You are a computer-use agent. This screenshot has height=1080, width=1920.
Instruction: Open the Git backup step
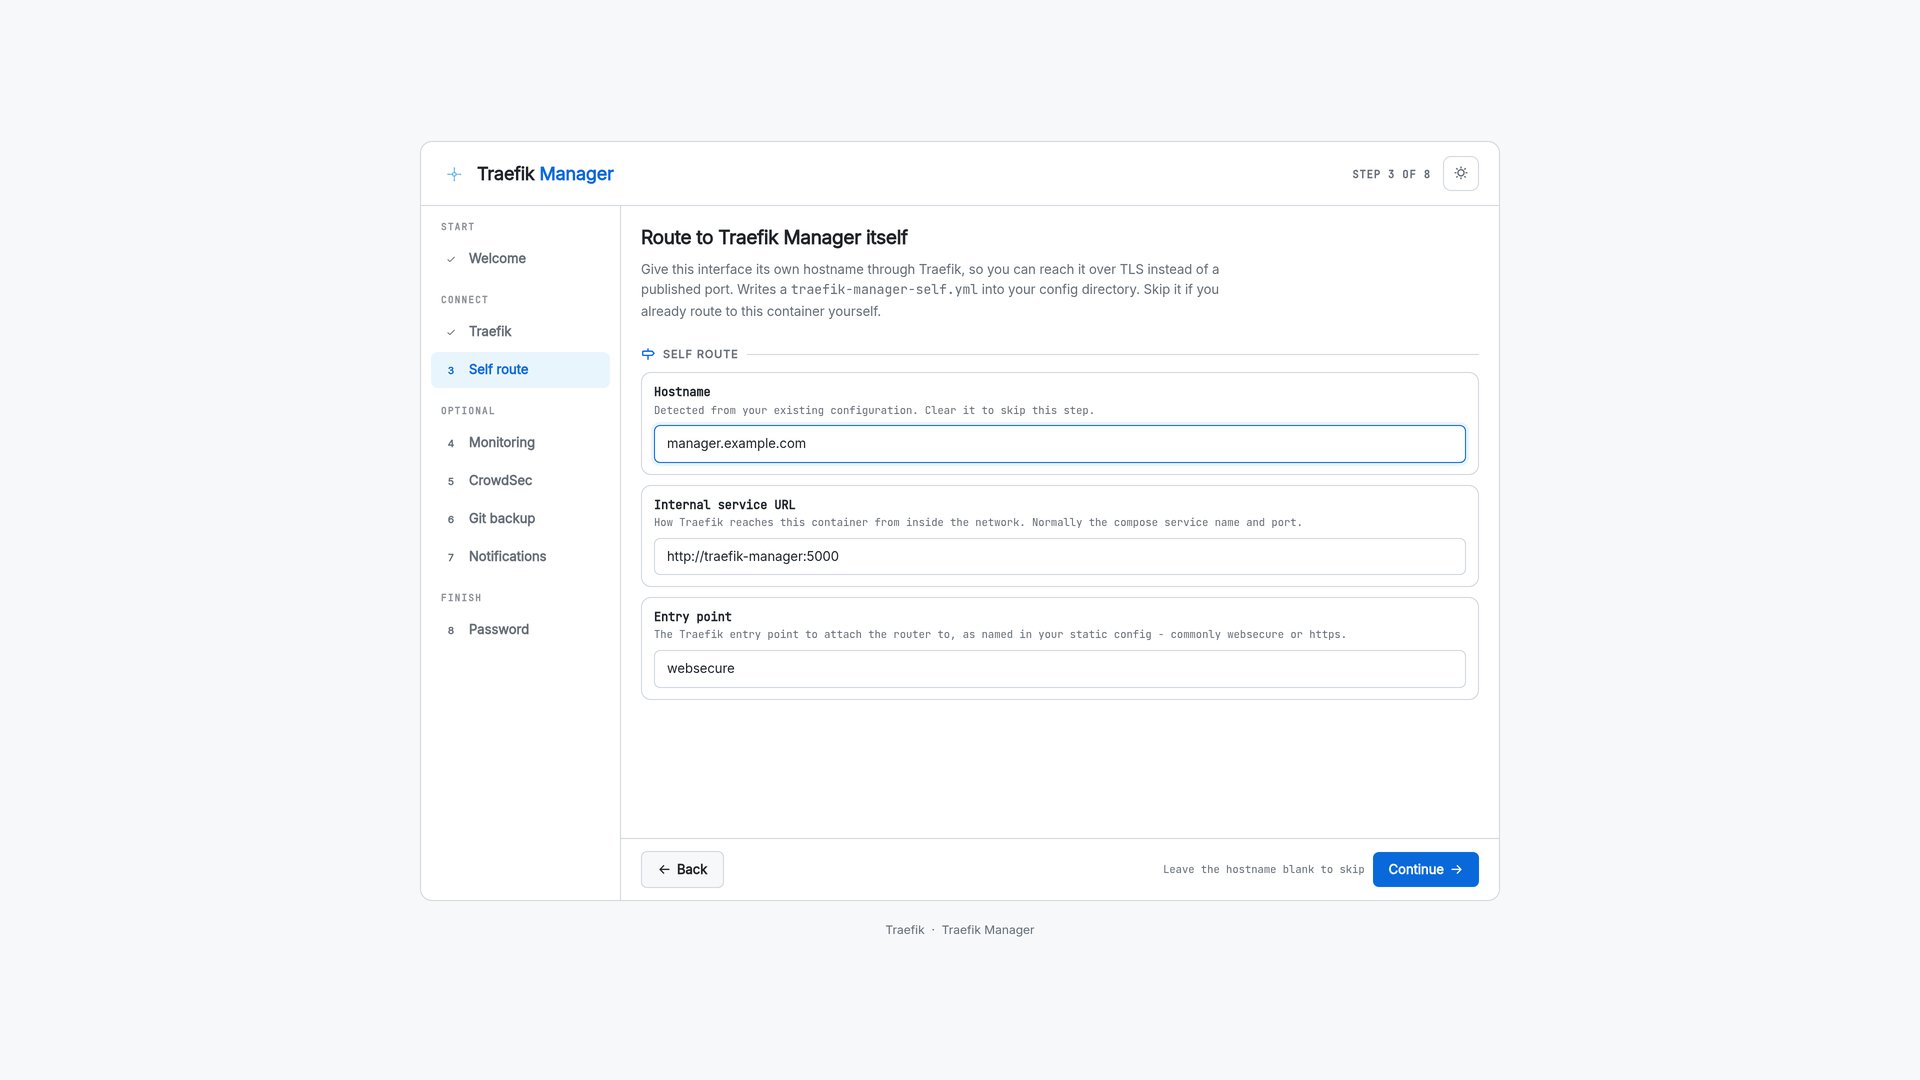point(520,519)
